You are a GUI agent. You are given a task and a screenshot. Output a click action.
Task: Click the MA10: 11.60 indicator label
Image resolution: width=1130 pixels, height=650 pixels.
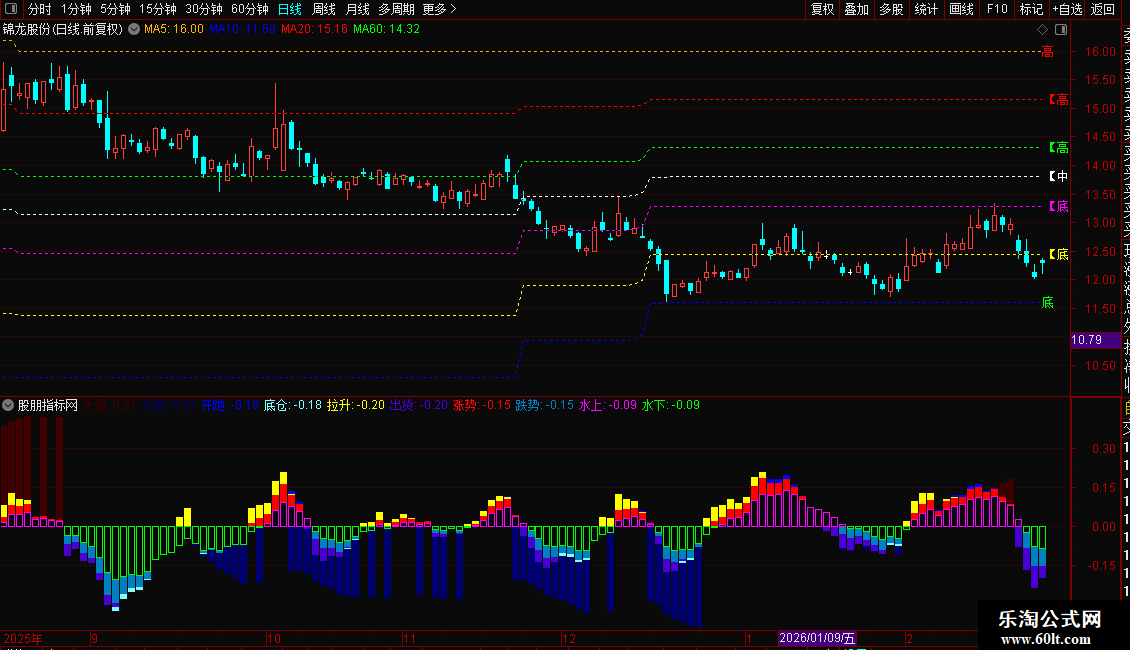[x=242, y=30]
